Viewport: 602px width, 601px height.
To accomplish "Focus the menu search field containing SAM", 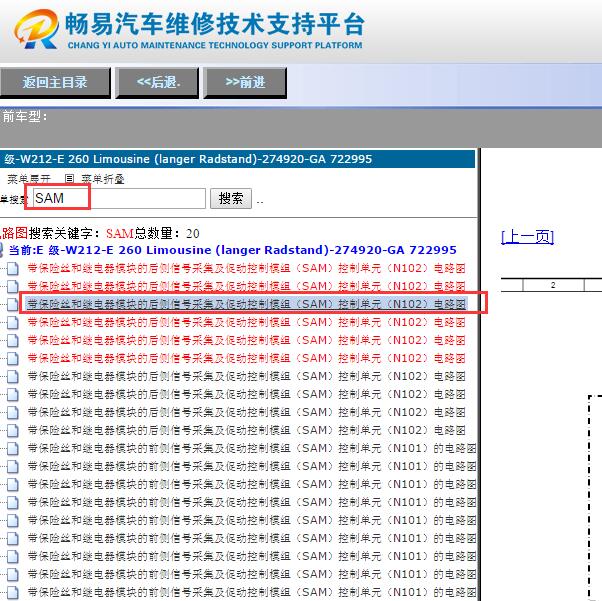I will 119,199.
